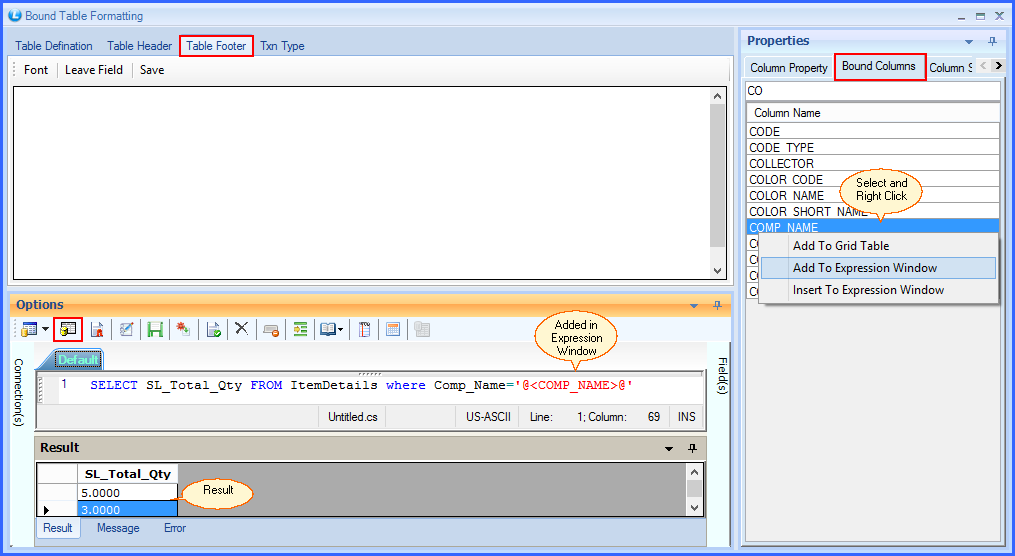Select the Table Footer tab
The width and height of the screenshot is (1015, 556).
coord(216,46)
